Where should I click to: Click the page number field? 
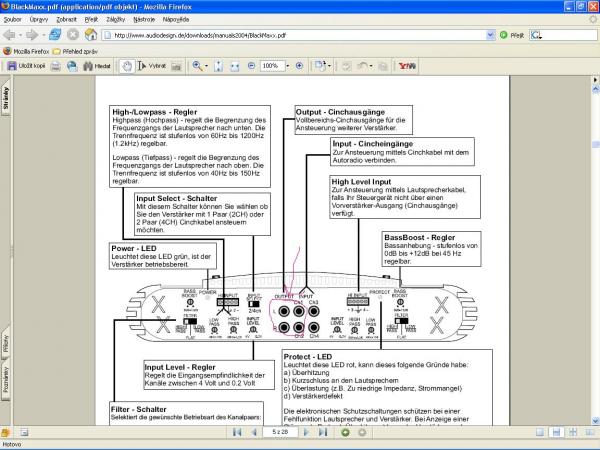pos(281,432)
